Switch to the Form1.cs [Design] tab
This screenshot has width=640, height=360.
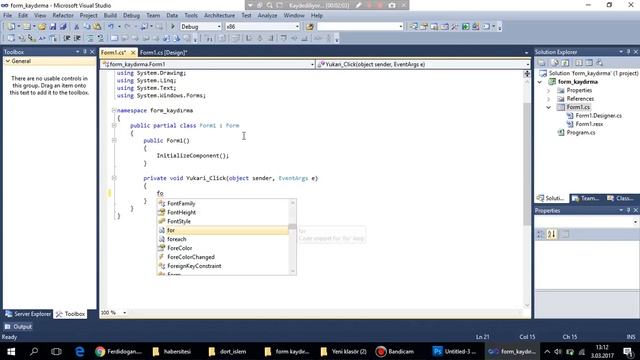tap(164, 53)
